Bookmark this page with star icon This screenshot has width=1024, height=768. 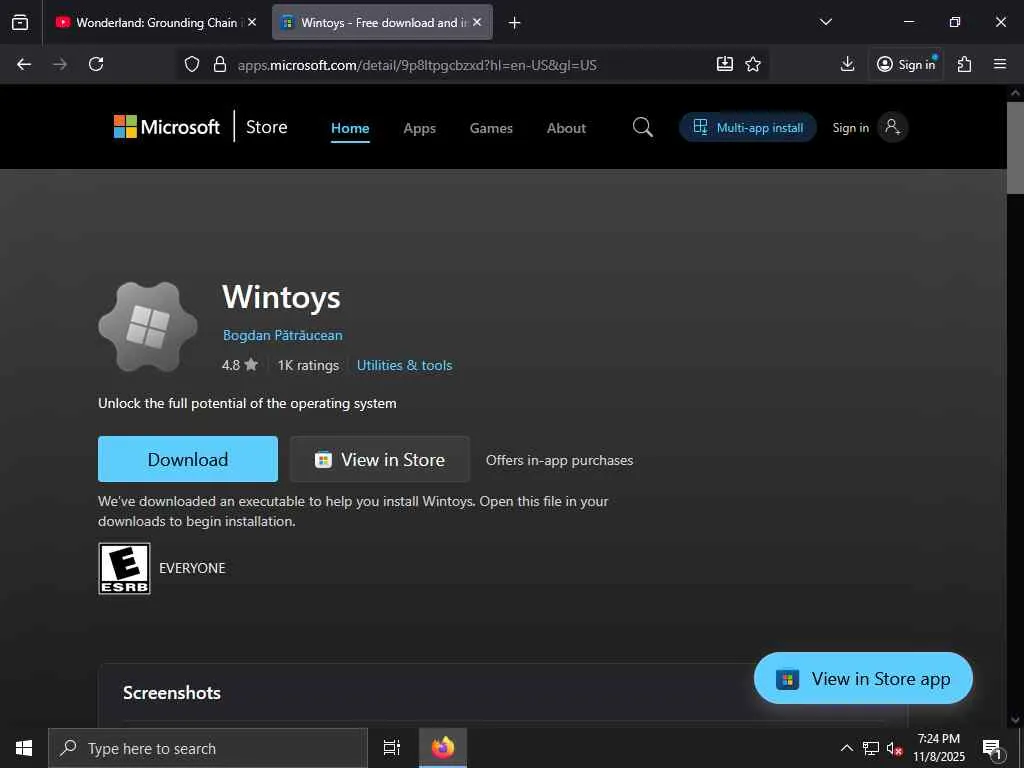pyautogui.click(x=753, y=64)
